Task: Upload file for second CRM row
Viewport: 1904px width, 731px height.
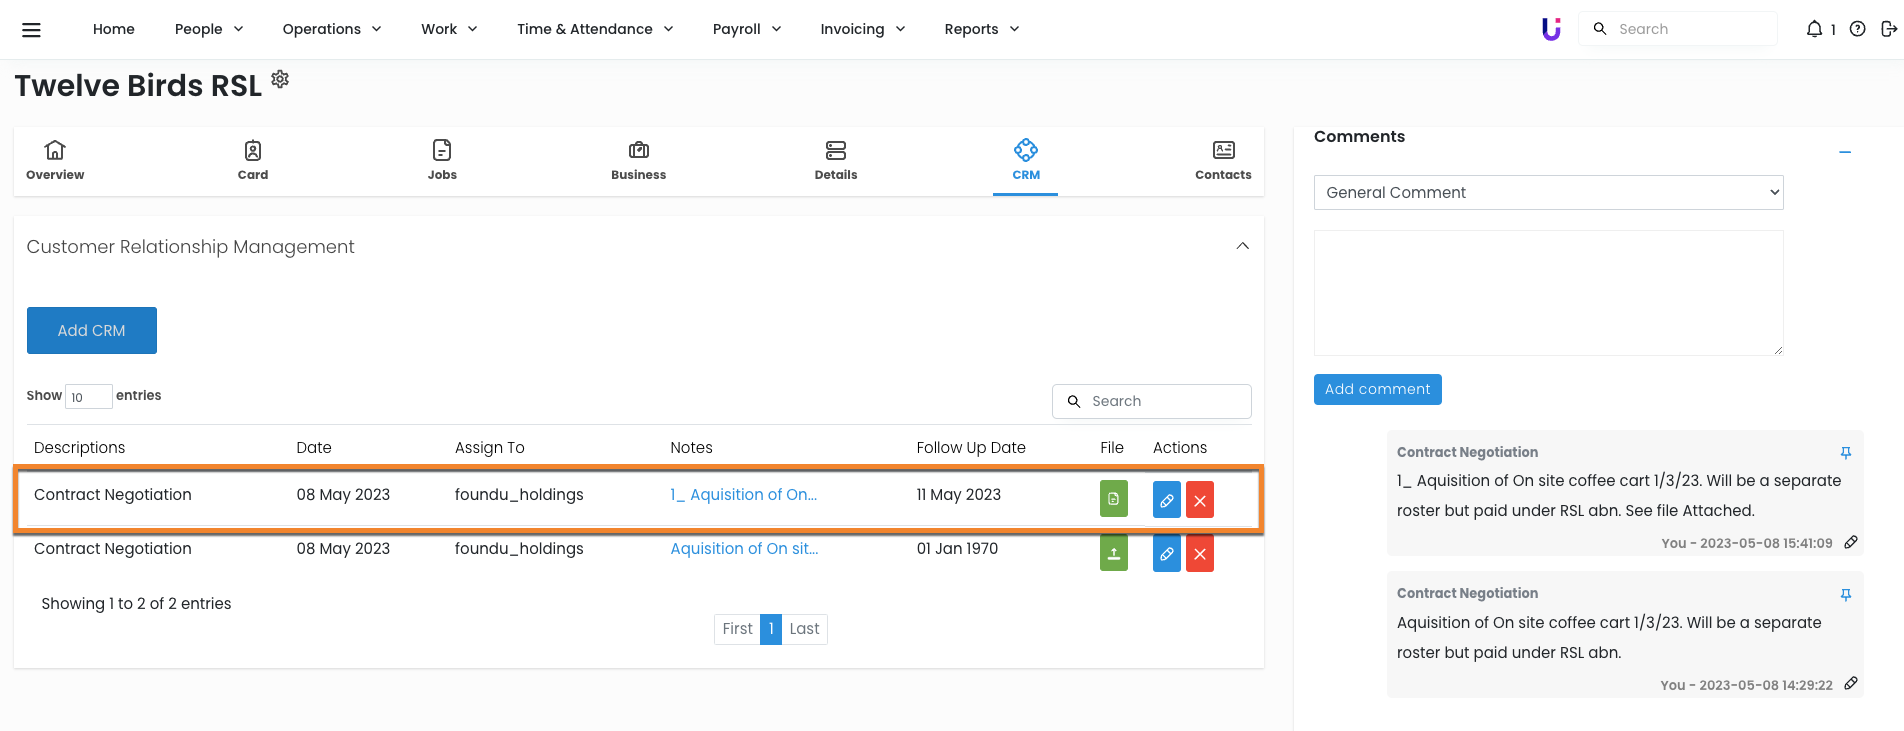Action: coord(1113,554)
